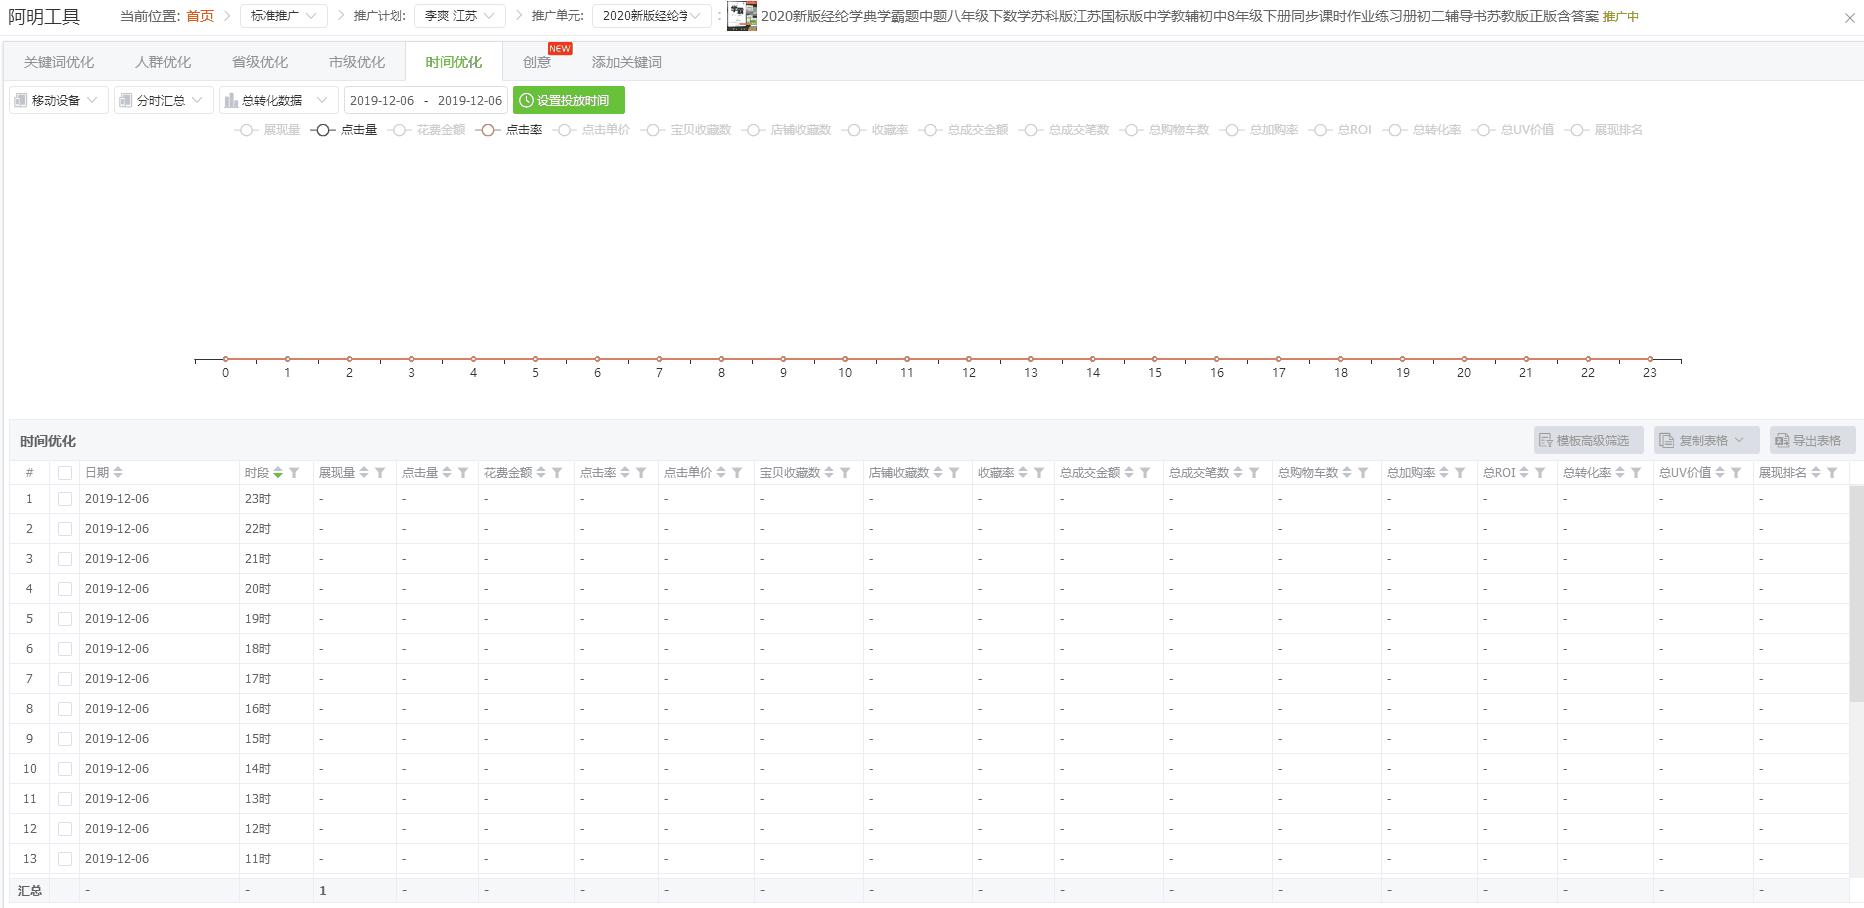Image resolution: width=1864 pixels, height=908 pixels.
Task: Filter the 时段 column with funnel icon
Action: pyautogui.click(x=294, y=473)
